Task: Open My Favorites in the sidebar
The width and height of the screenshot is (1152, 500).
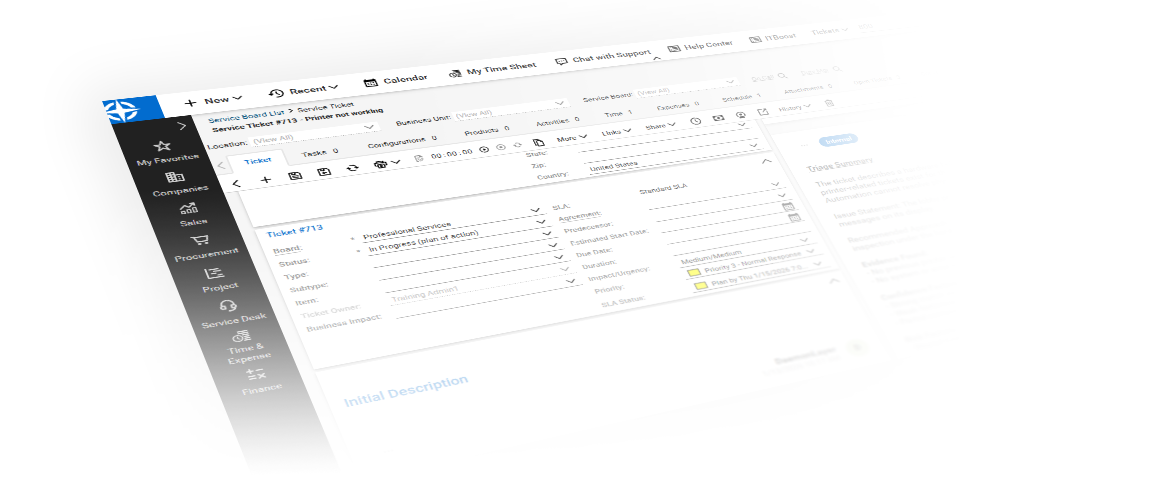Action: (166, 152)
